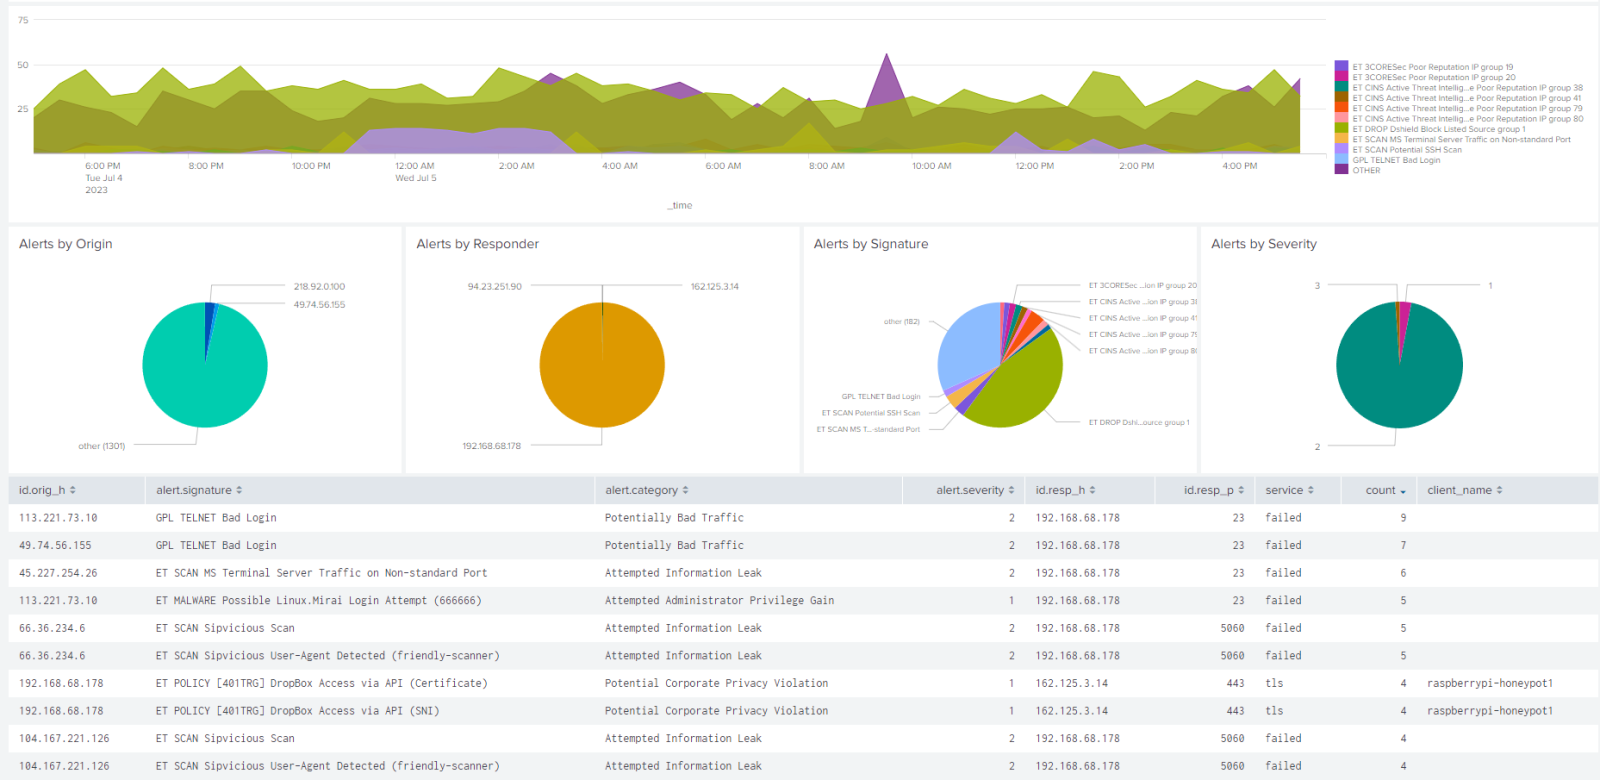Click GPL TELNET Bad Login in the 49.74.56.155 row
The width and height of the screenshot is (1600, 780).
coord(216,545)
